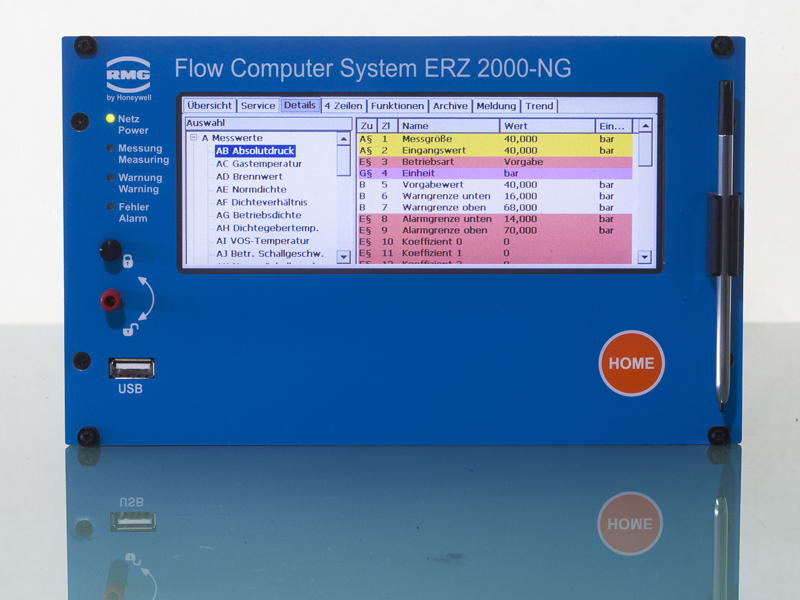Click the Zu column header
The image size is (800, 600).
click(366, 126)
